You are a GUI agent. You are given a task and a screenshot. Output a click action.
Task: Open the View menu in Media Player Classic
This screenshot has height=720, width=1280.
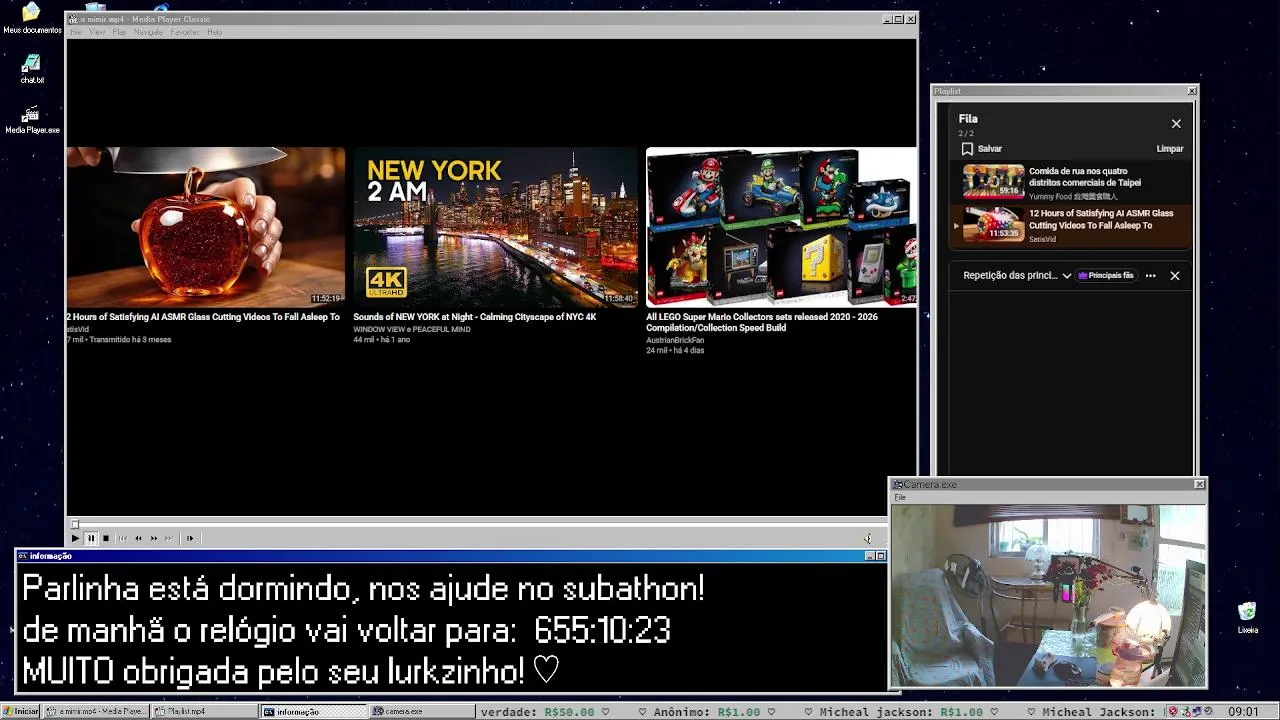97,32
